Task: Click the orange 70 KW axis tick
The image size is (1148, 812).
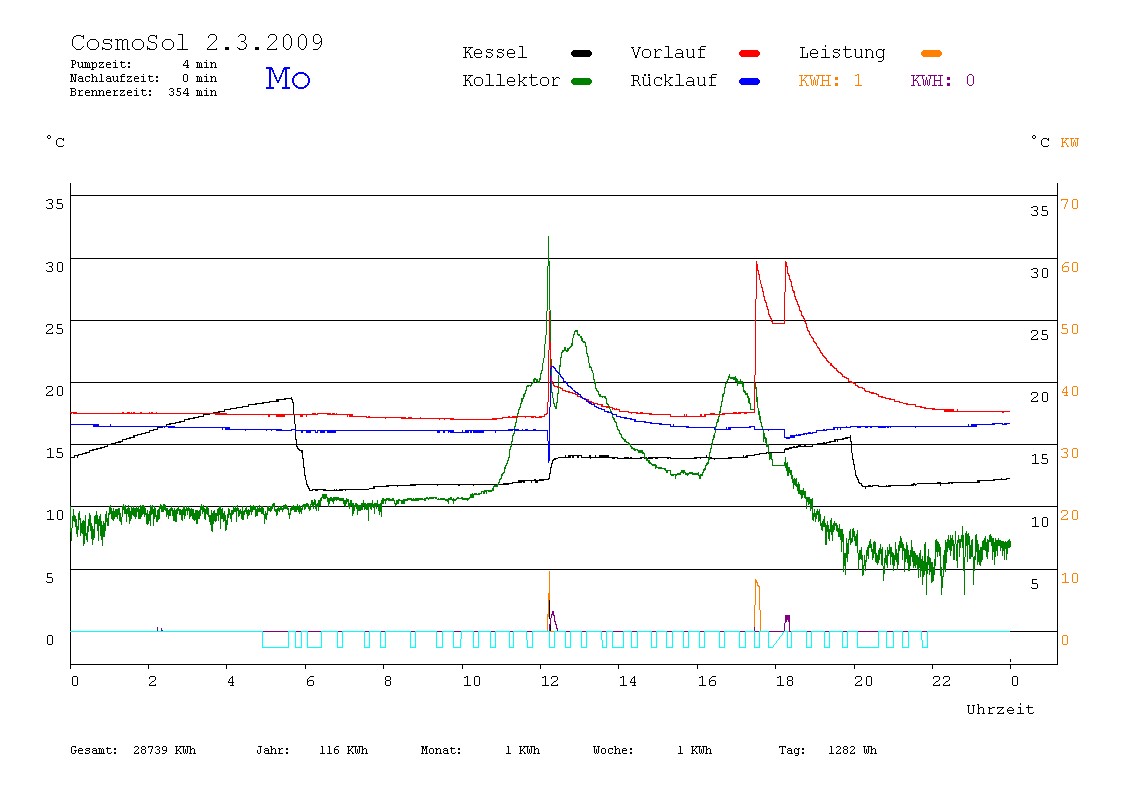Action: (1070, 204)
